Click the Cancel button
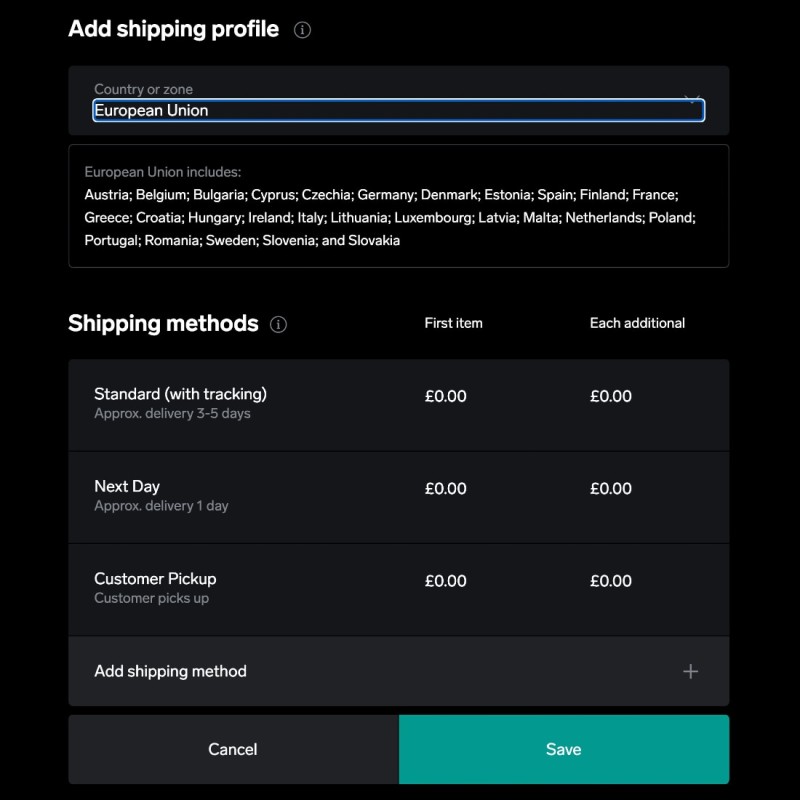Image resolution: width=800 pixels, height=800 pixels. pos(232,748)
